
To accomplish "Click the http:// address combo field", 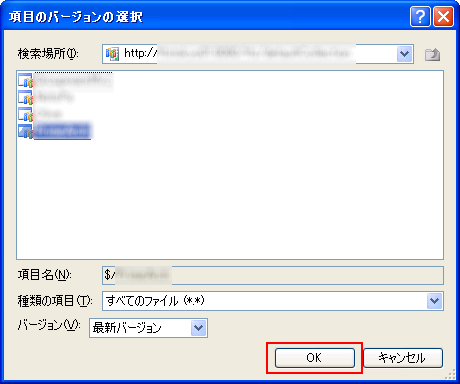I will 258,54.
